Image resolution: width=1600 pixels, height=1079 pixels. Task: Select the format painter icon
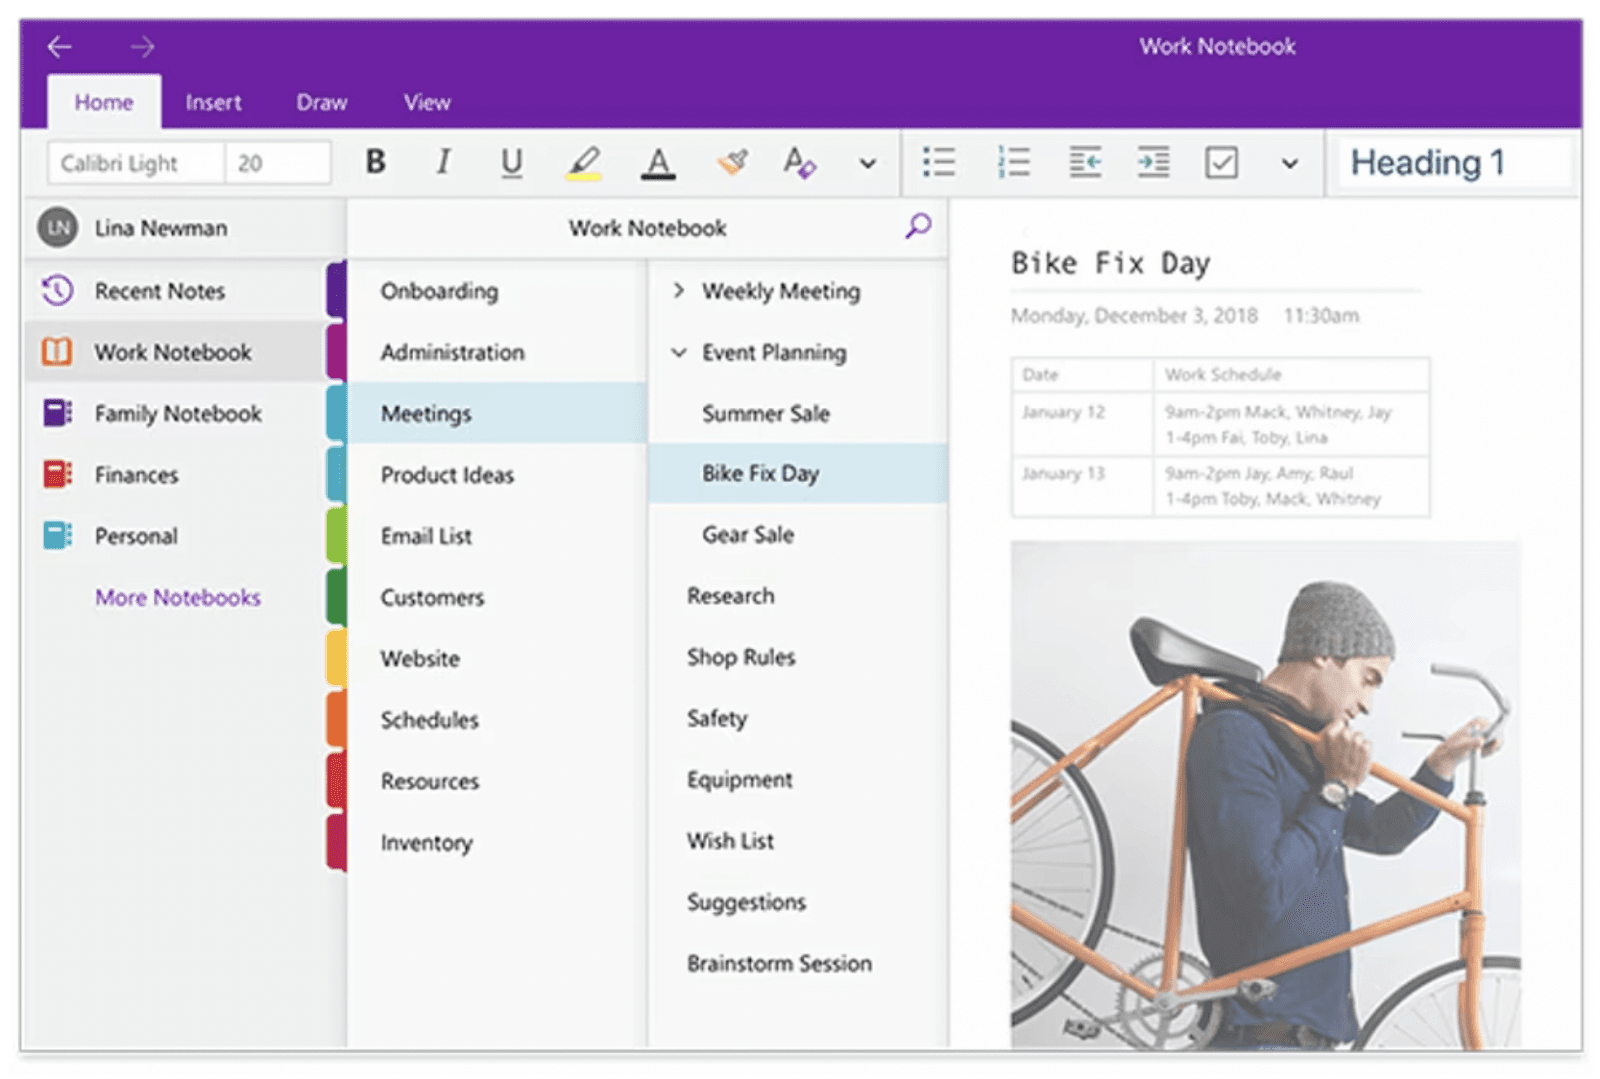click(x=732, y=161)
